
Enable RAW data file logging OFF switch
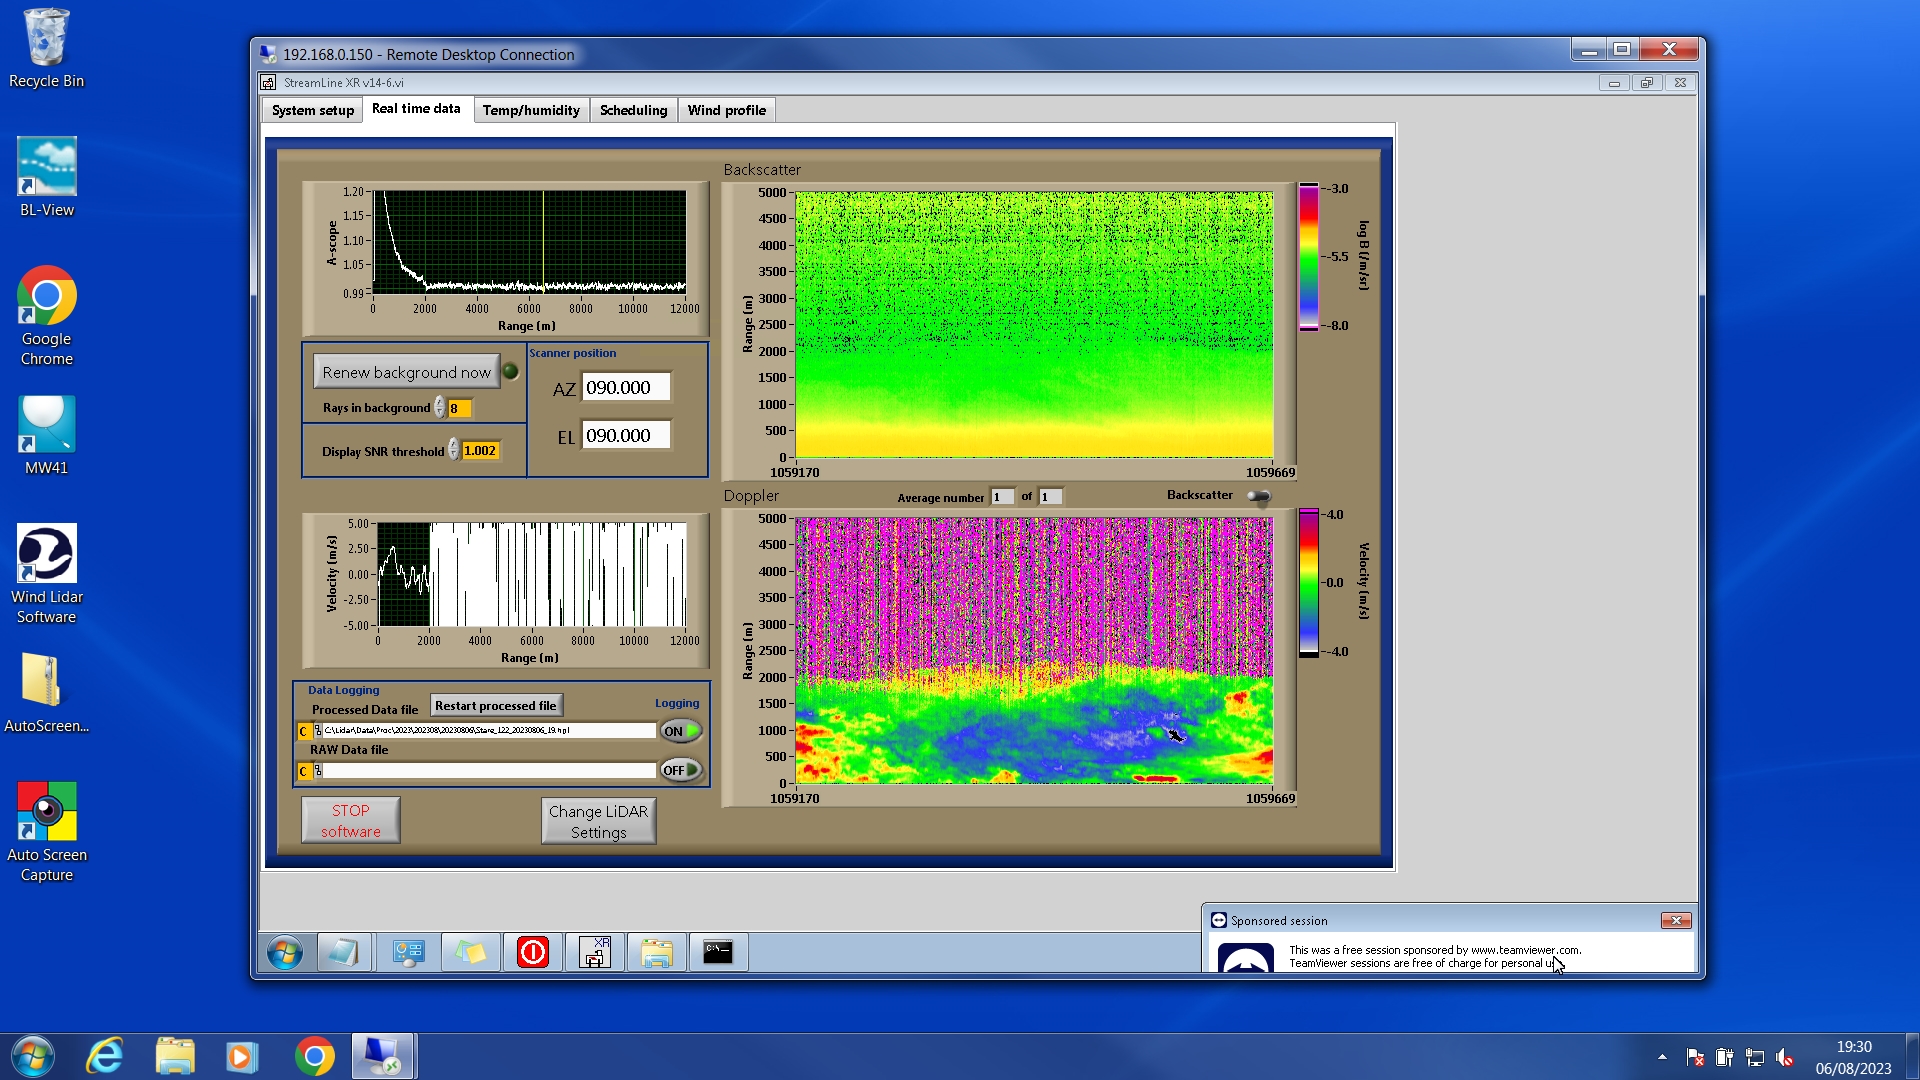(681, 770)
